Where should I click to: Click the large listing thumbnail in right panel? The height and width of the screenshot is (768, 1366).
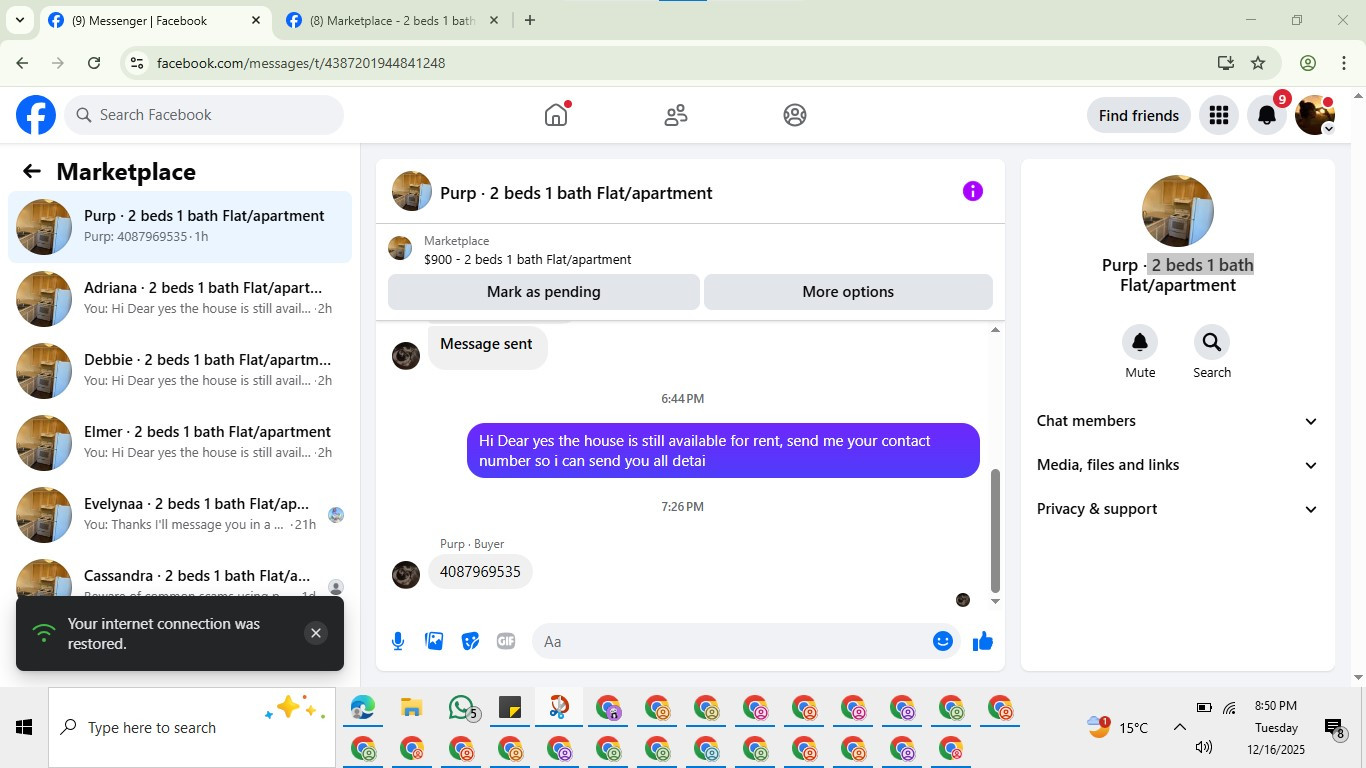coord(1178,211)
